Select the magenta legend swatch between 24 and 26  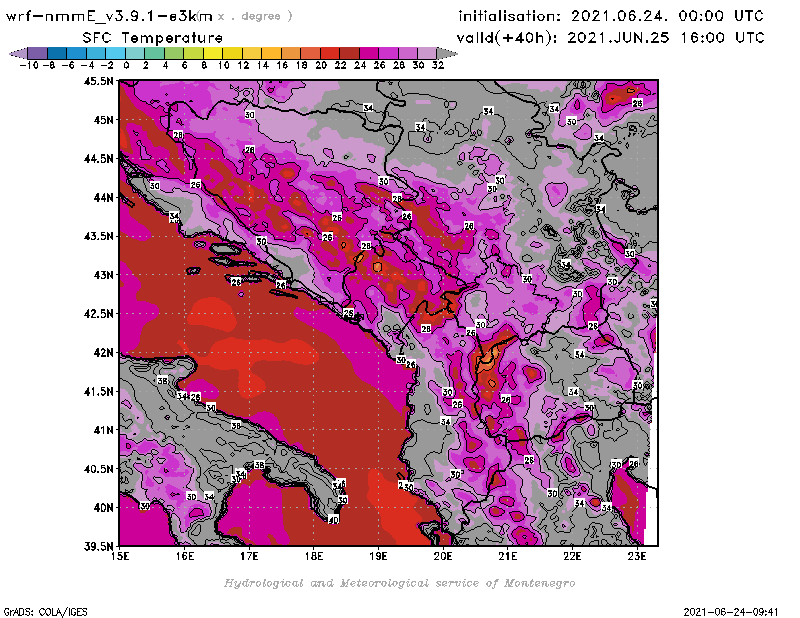(368, 54)
